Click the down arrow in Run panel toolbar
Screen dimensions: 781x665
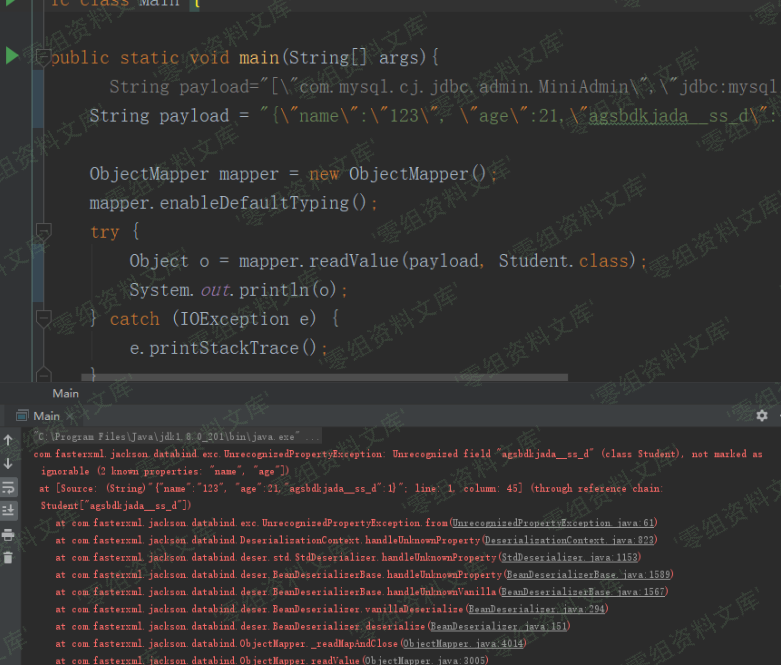(9, 464)
